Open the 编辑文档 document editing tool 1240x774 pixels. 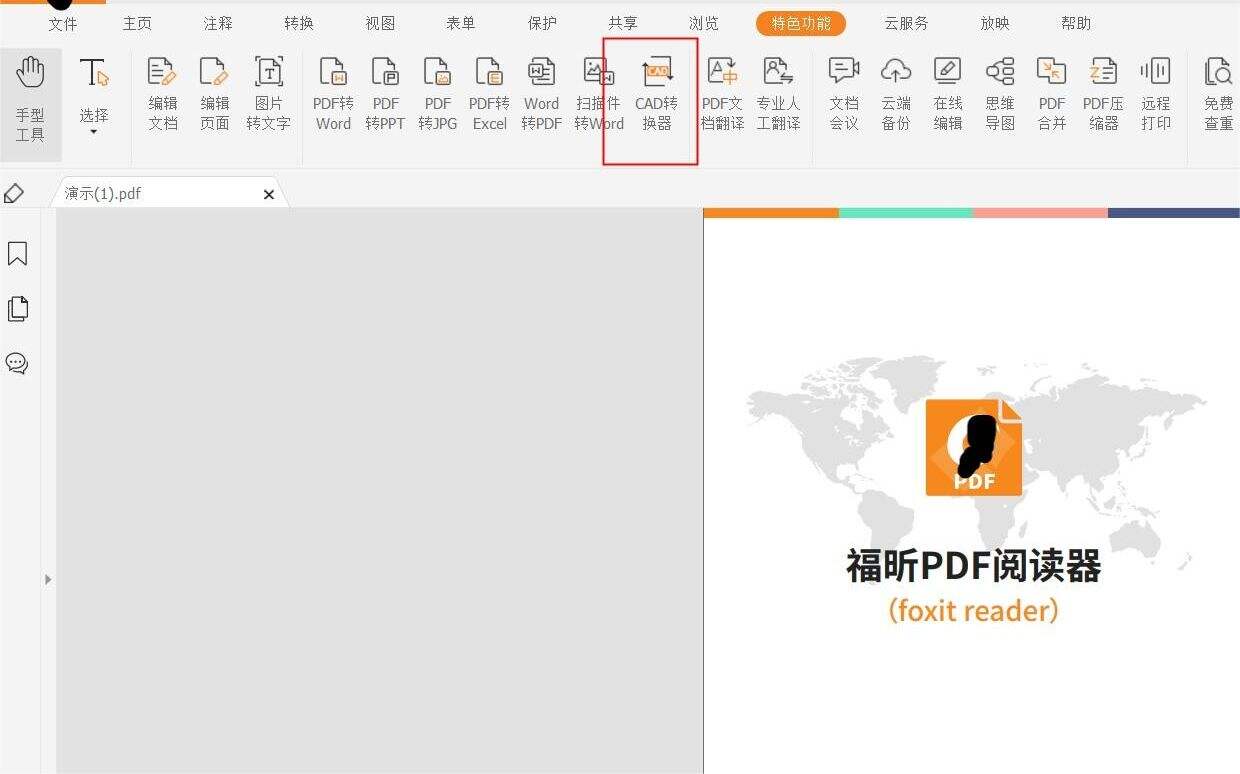tap(162, 95)
